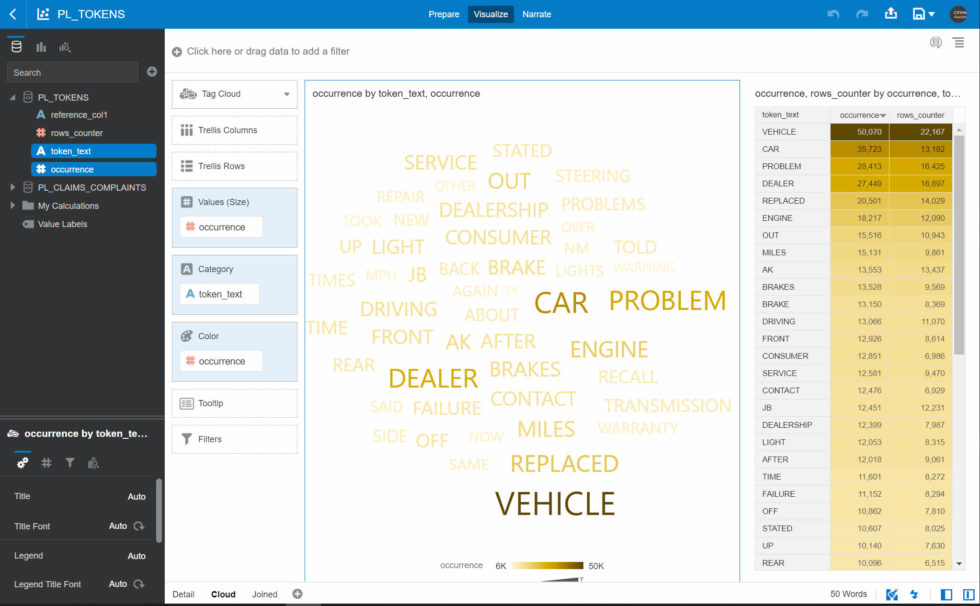Click the add data plus icon beside Search
Image resolution: width=980 pixels, height=606 pixels.
(152, 72)
